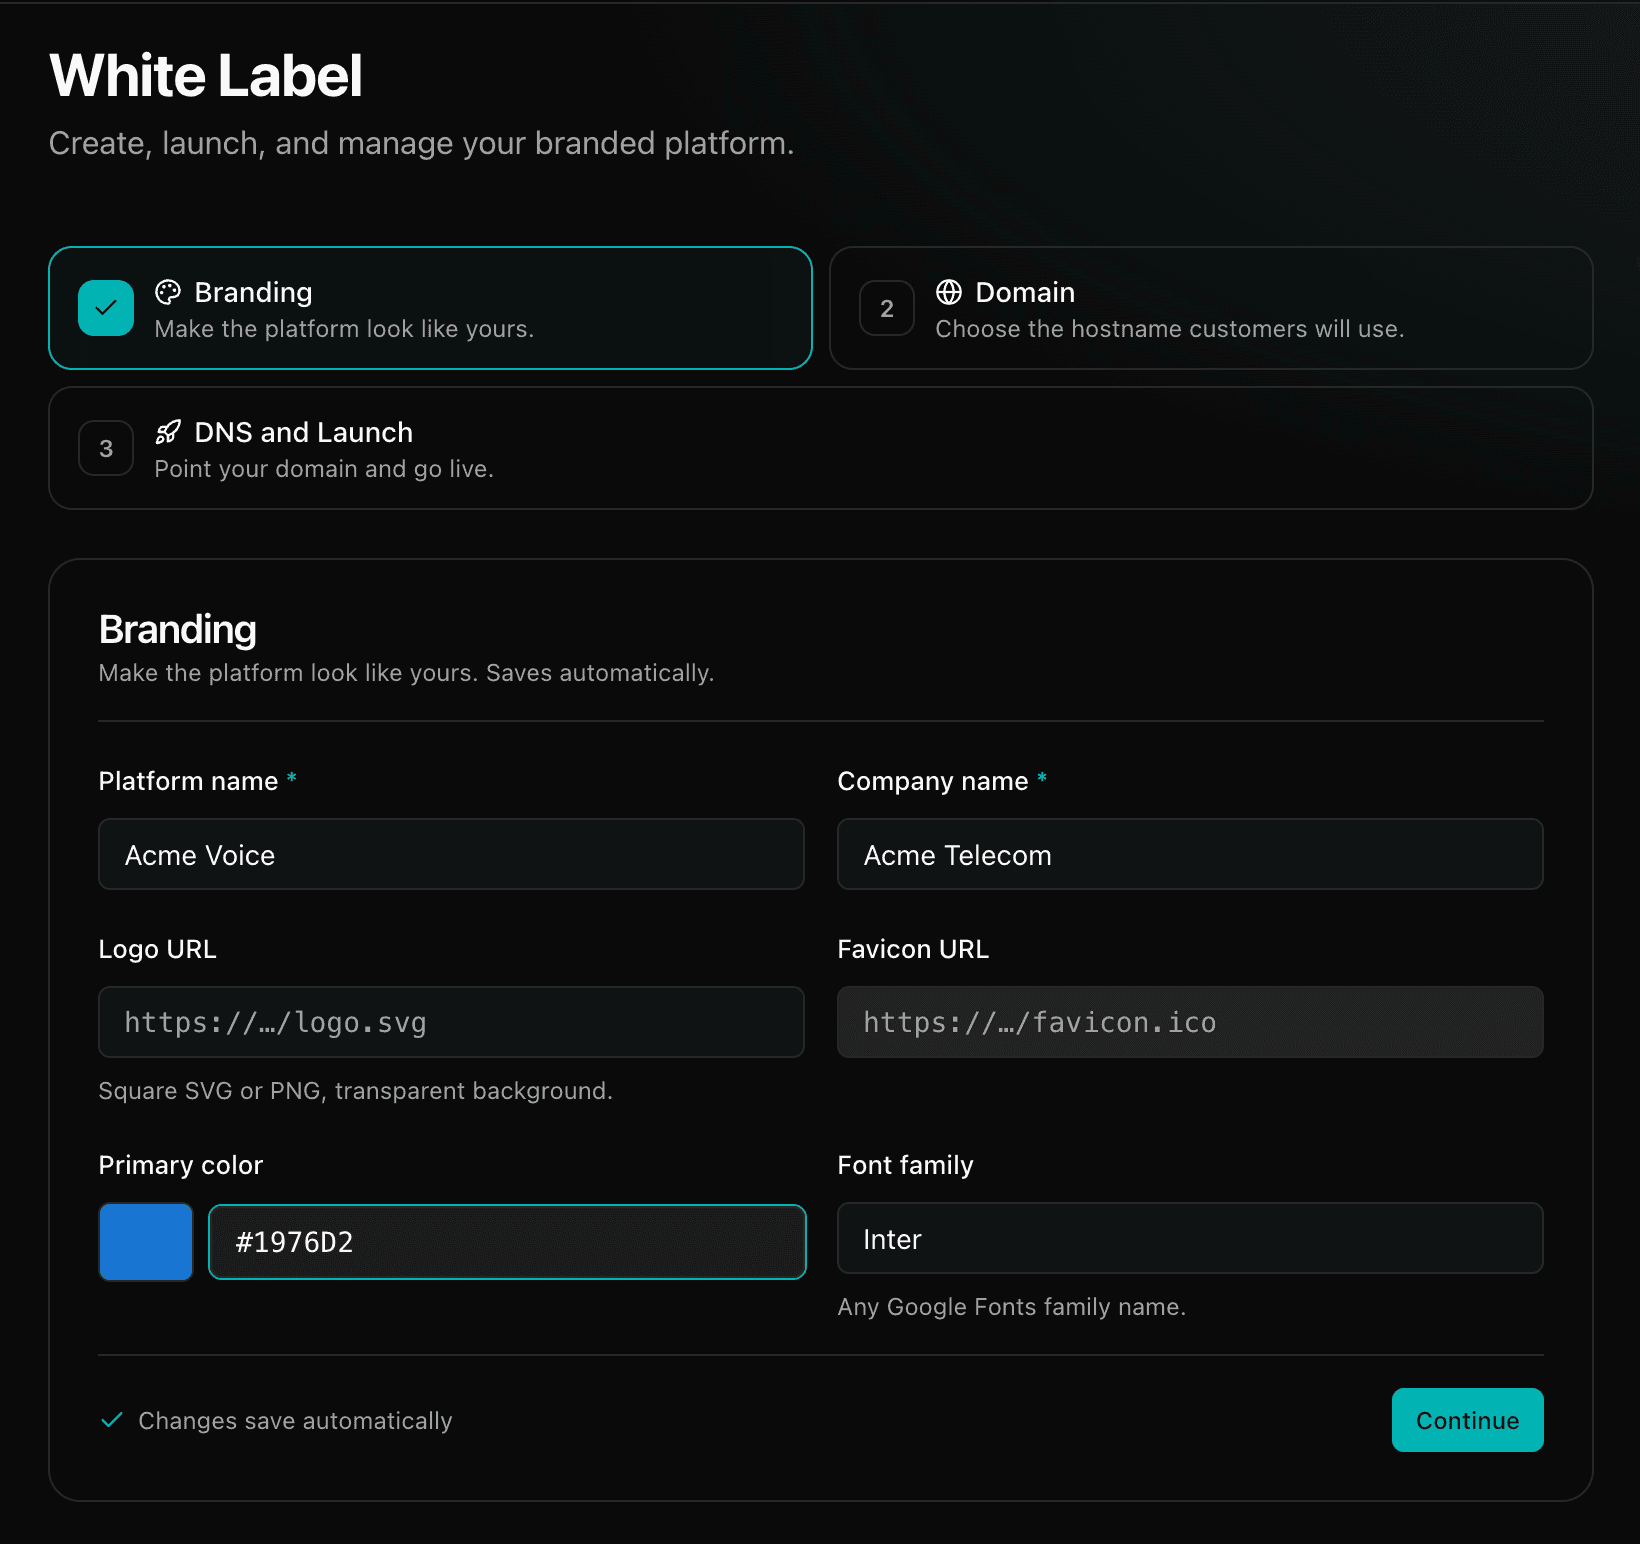Click the checkmark beside Changes save automatically
Screen dimensions: 1640x1544
[112, 1420]
